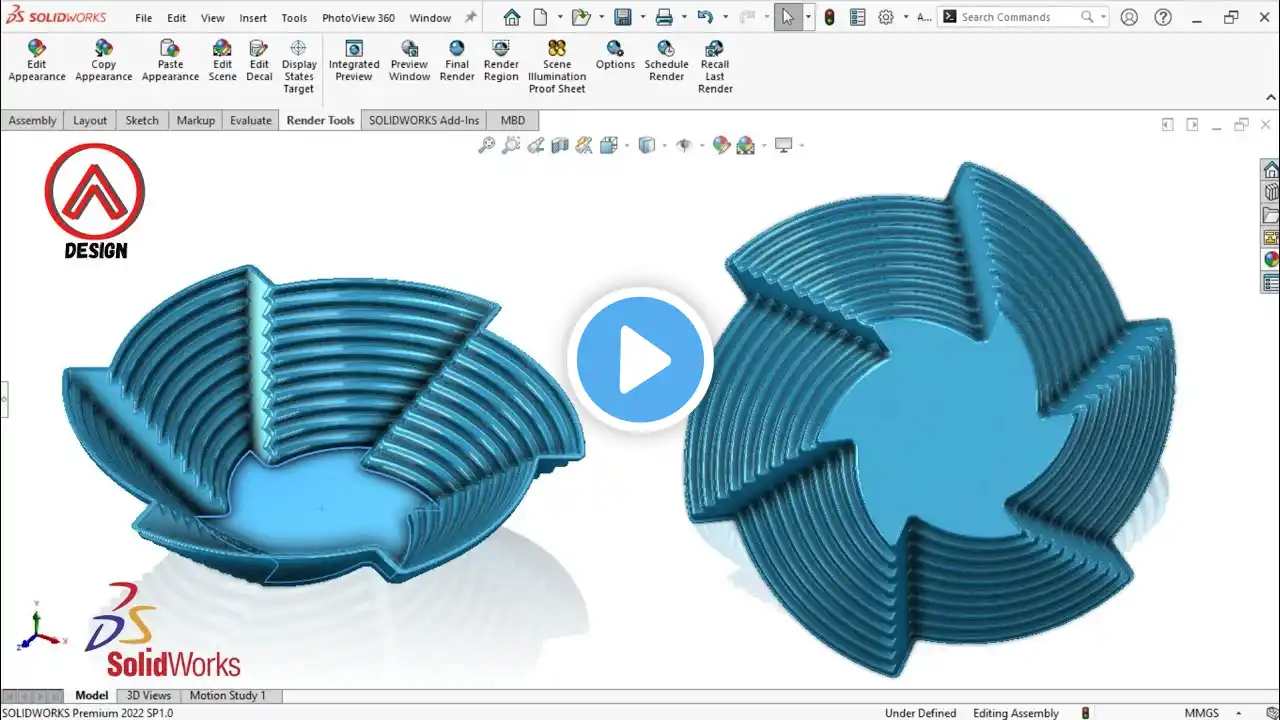Pin the menu bar with pushpin
This screenshot has height=720, width=1280.
point(470,17)
